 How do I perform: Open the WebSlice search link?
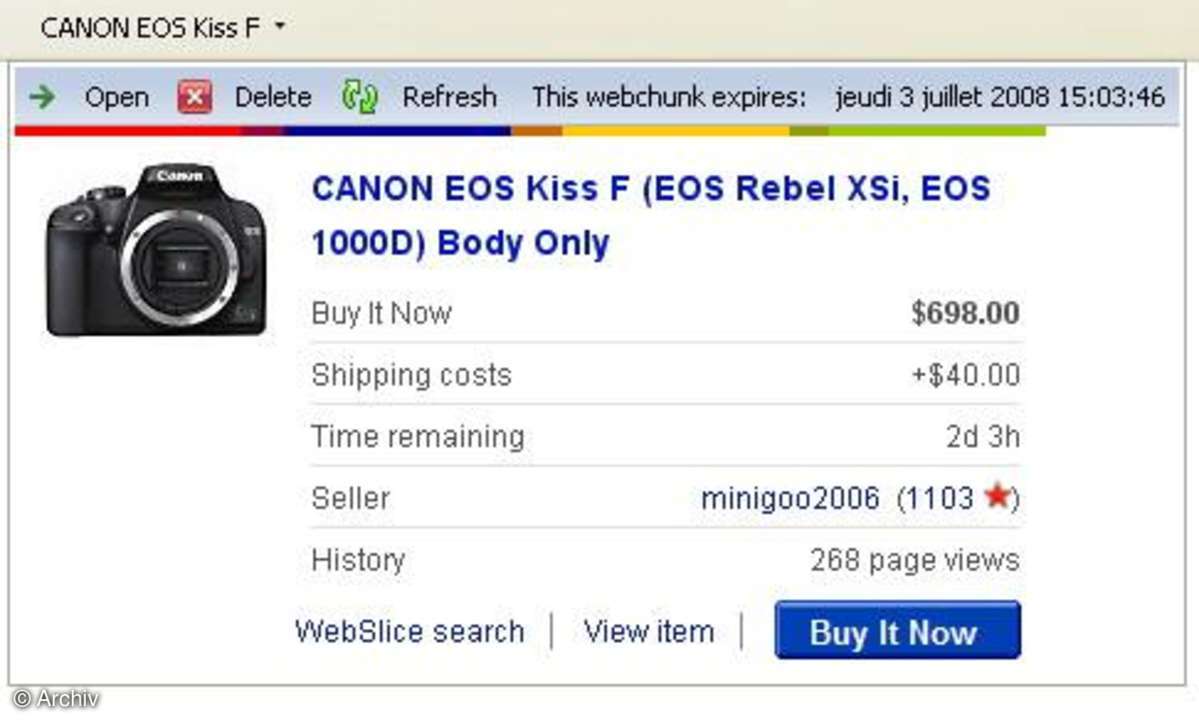point(410,631)
